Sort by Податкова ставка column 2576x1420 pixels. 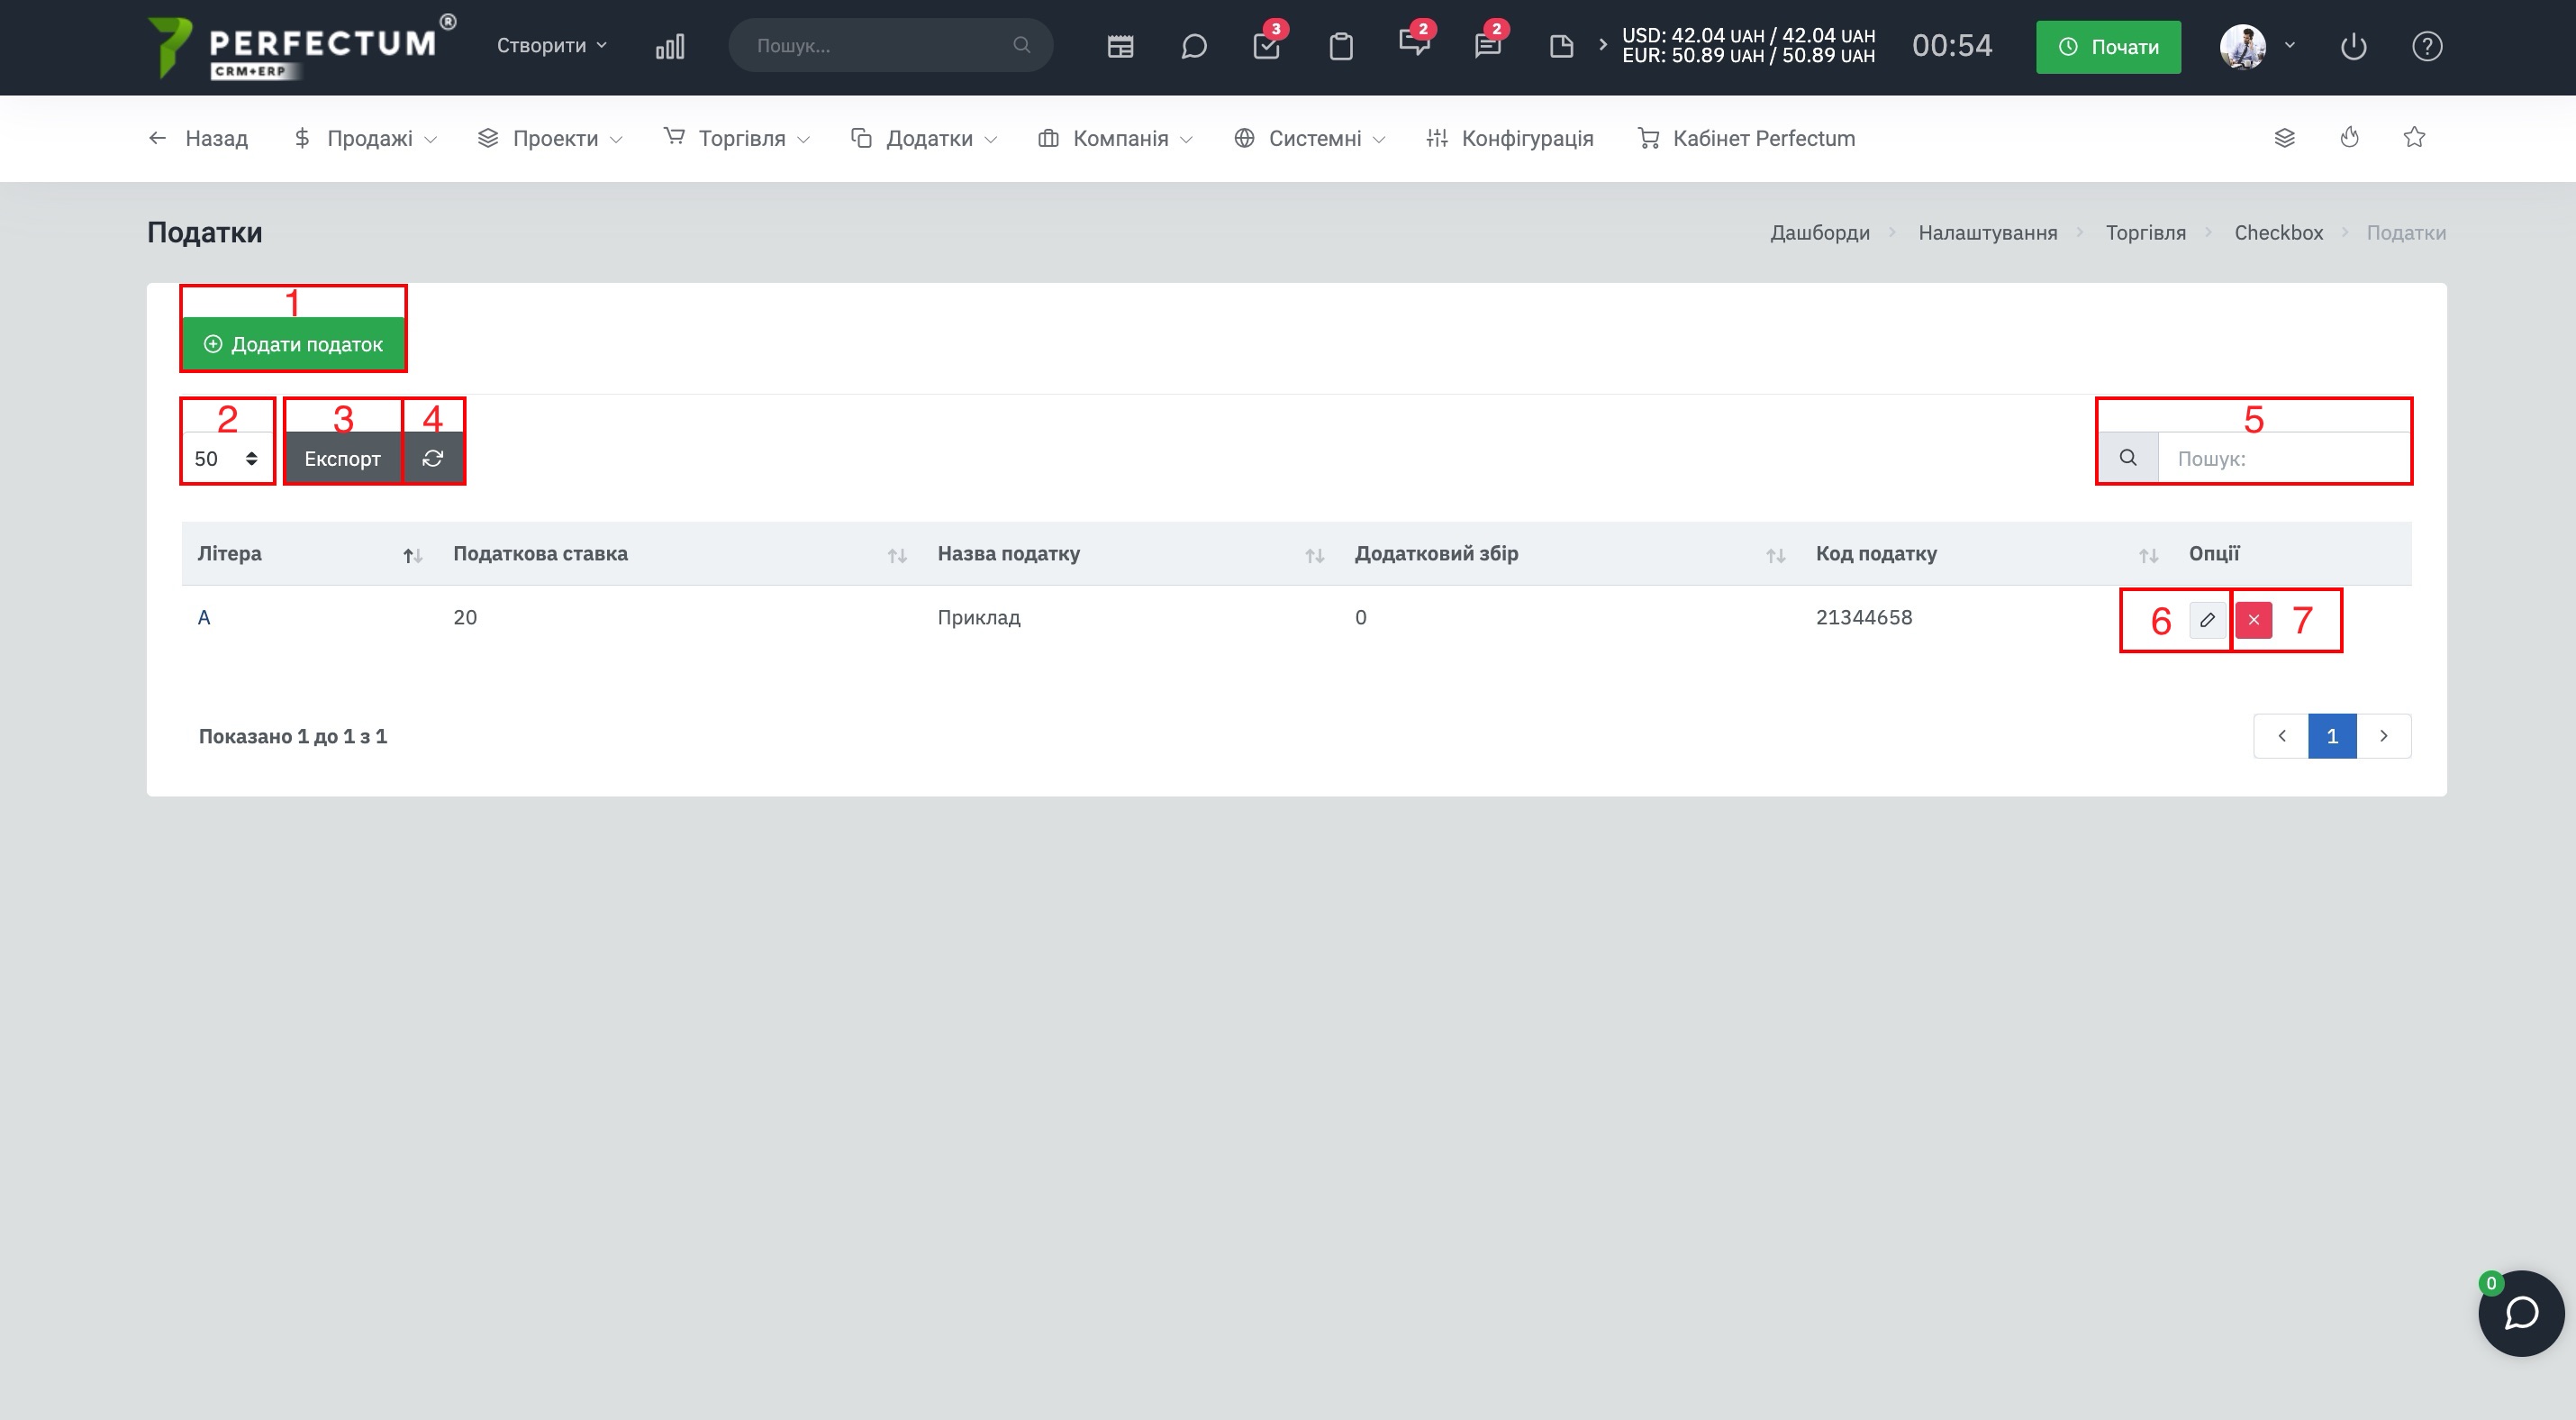point(680,553)
